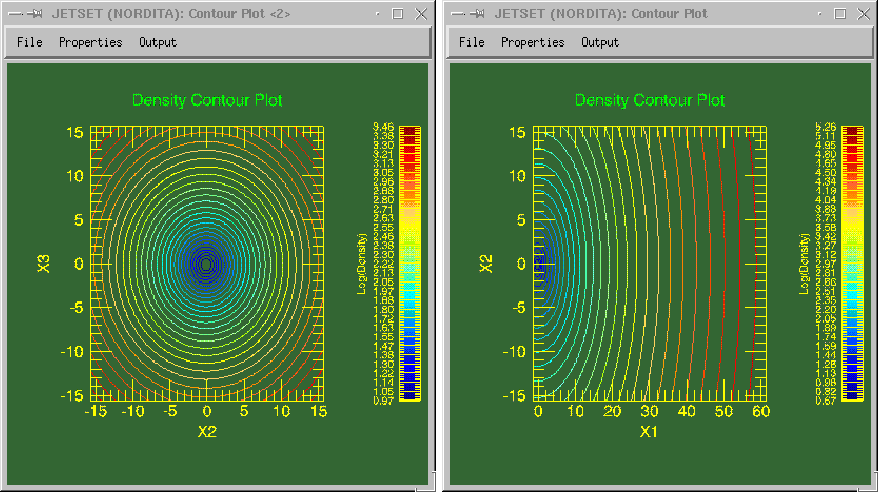Close the X1-X2 Contour Plot window

(863, 14)
